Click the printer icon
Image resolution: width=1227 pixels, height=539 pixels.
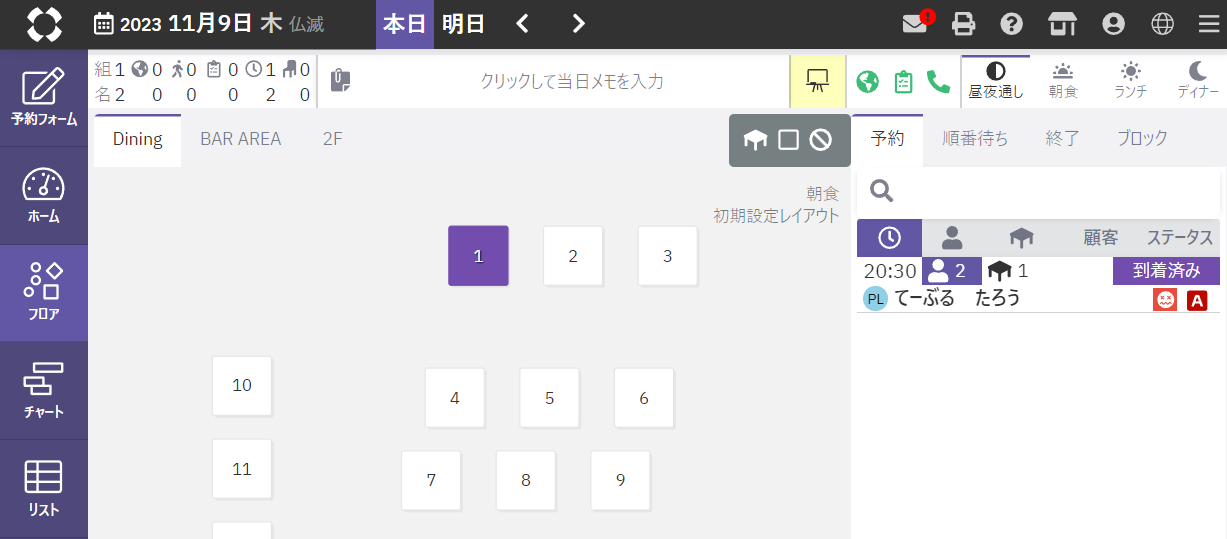[x=963, y=24]
